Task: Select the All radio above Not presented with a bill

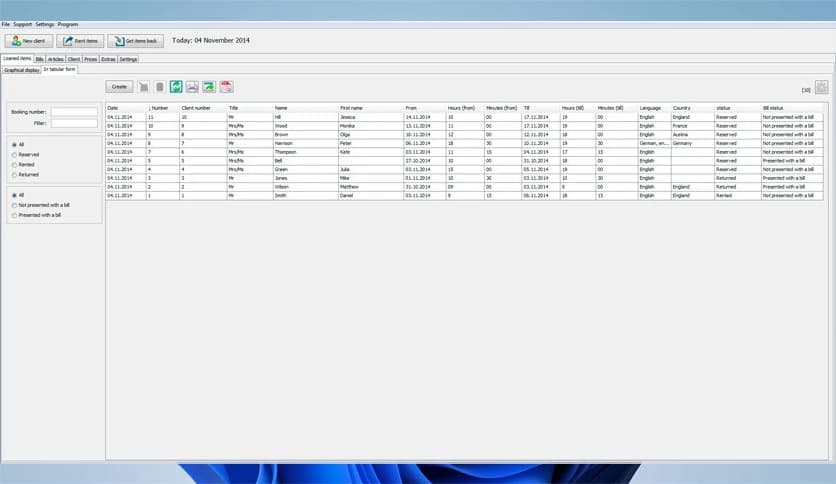Action: pyautogui.click(x=14, y=196)
